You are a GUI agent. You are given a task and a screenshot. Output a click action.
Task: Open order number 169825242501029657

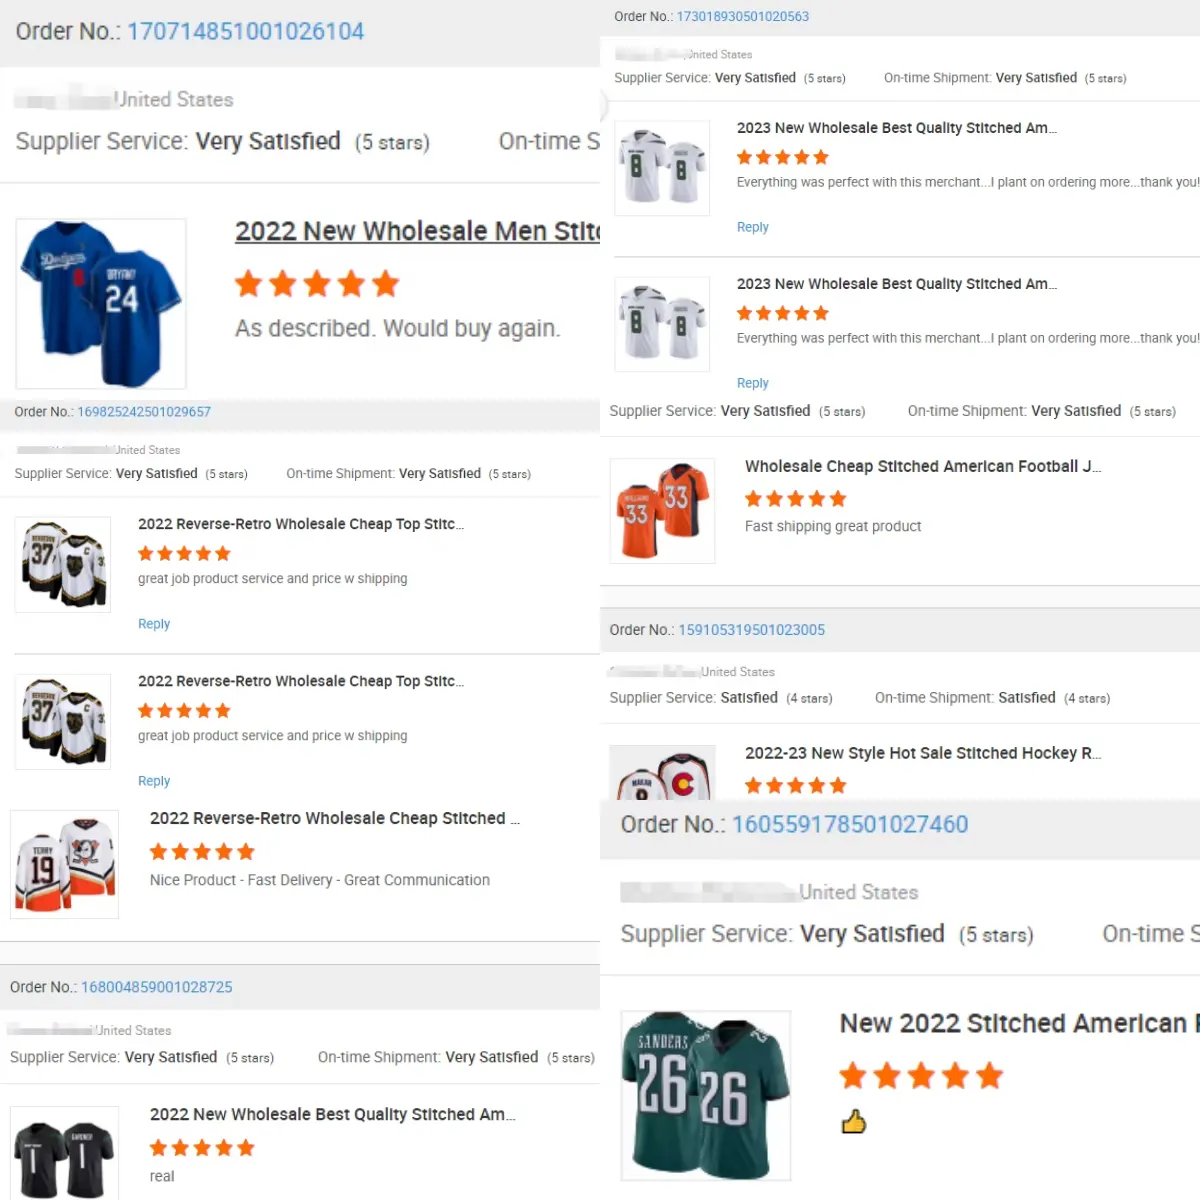(144, 412)
